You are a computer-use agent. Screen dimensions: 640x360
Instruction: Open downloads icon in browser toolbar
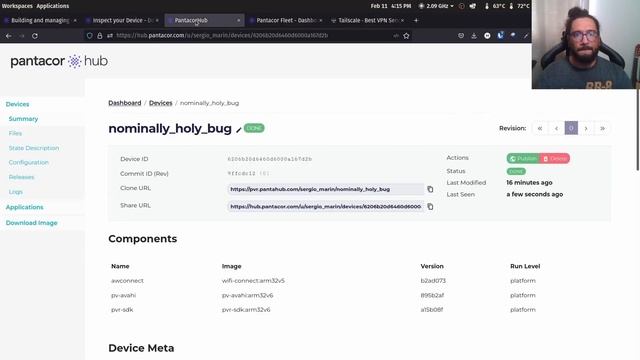coord(474,36)
